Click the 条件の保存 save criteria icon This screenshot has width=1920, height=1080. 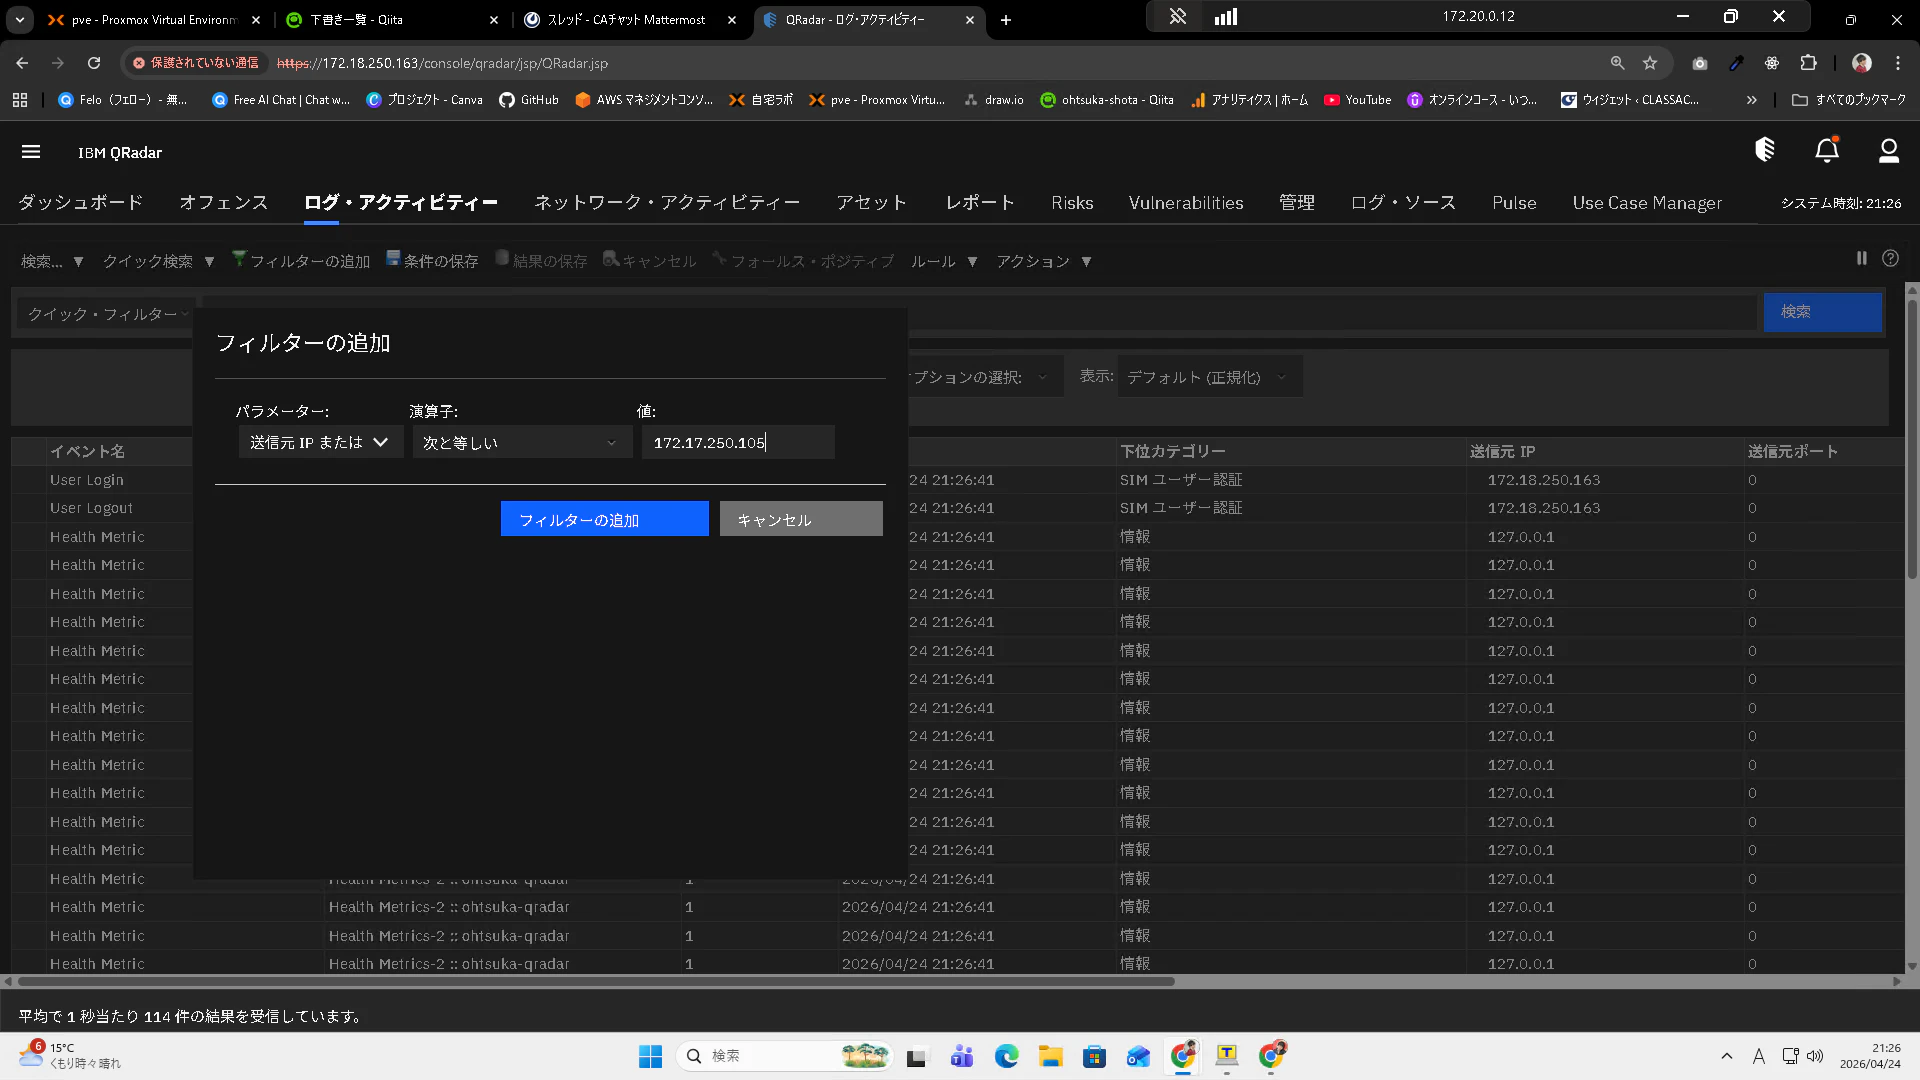click(x=393, y=259)
